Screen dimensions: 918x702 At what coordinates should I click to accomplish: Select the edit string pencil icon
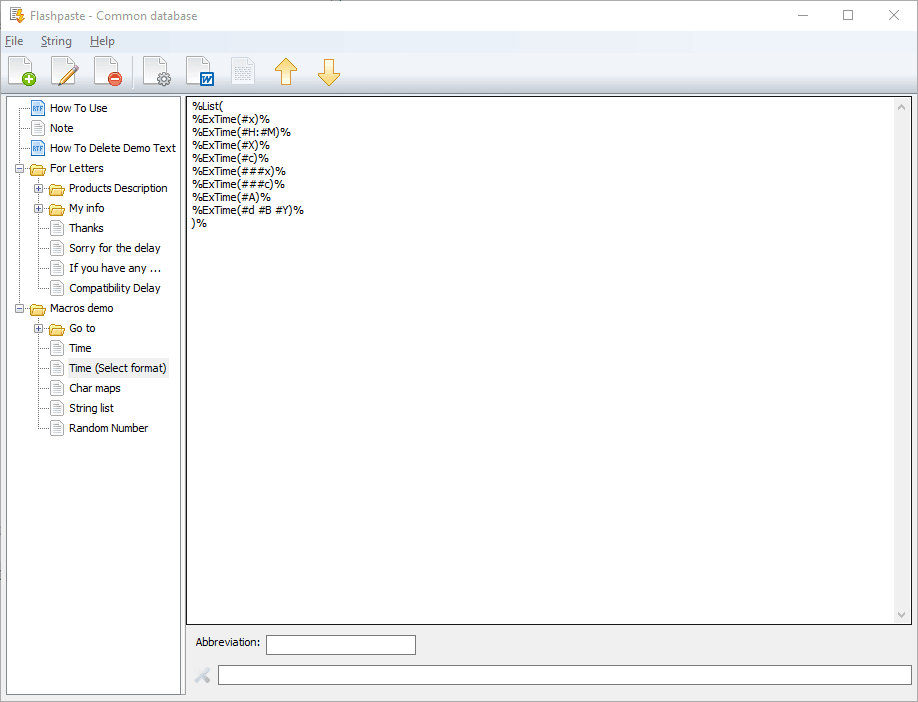[x=63, y=71]
